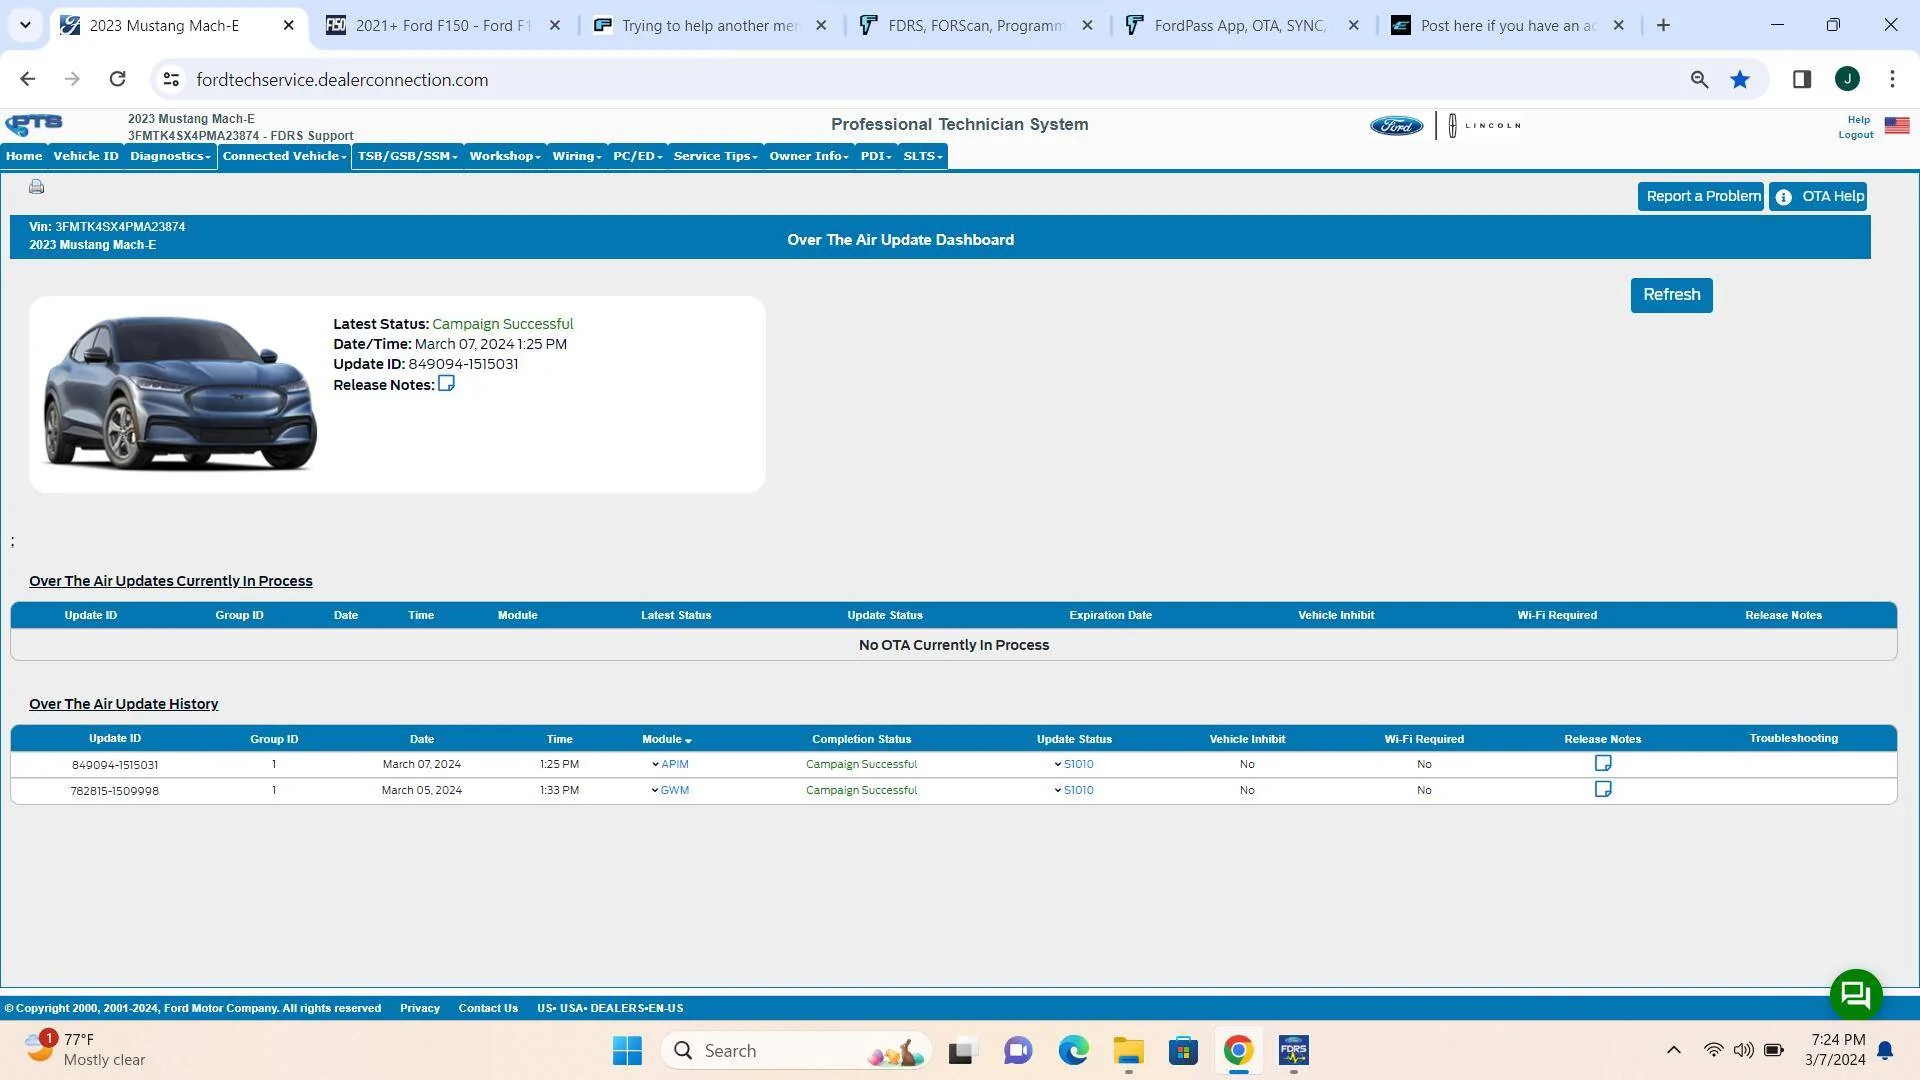Go to the Home menu item
1920x1080 pixels.
pyautogui.click(x=24, y=156)
